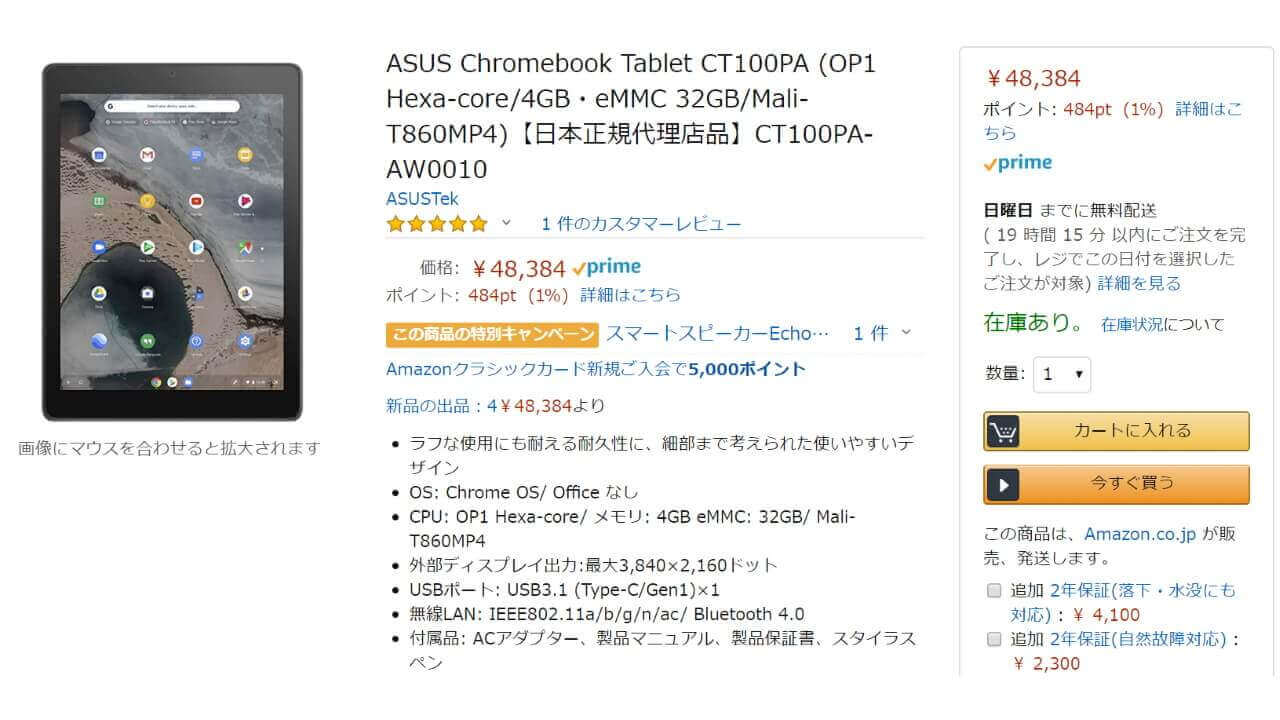Click the Chromebook tablet product image
Image resolution: width=1280 pixels, height=720 pixels.
coord(172,242)
